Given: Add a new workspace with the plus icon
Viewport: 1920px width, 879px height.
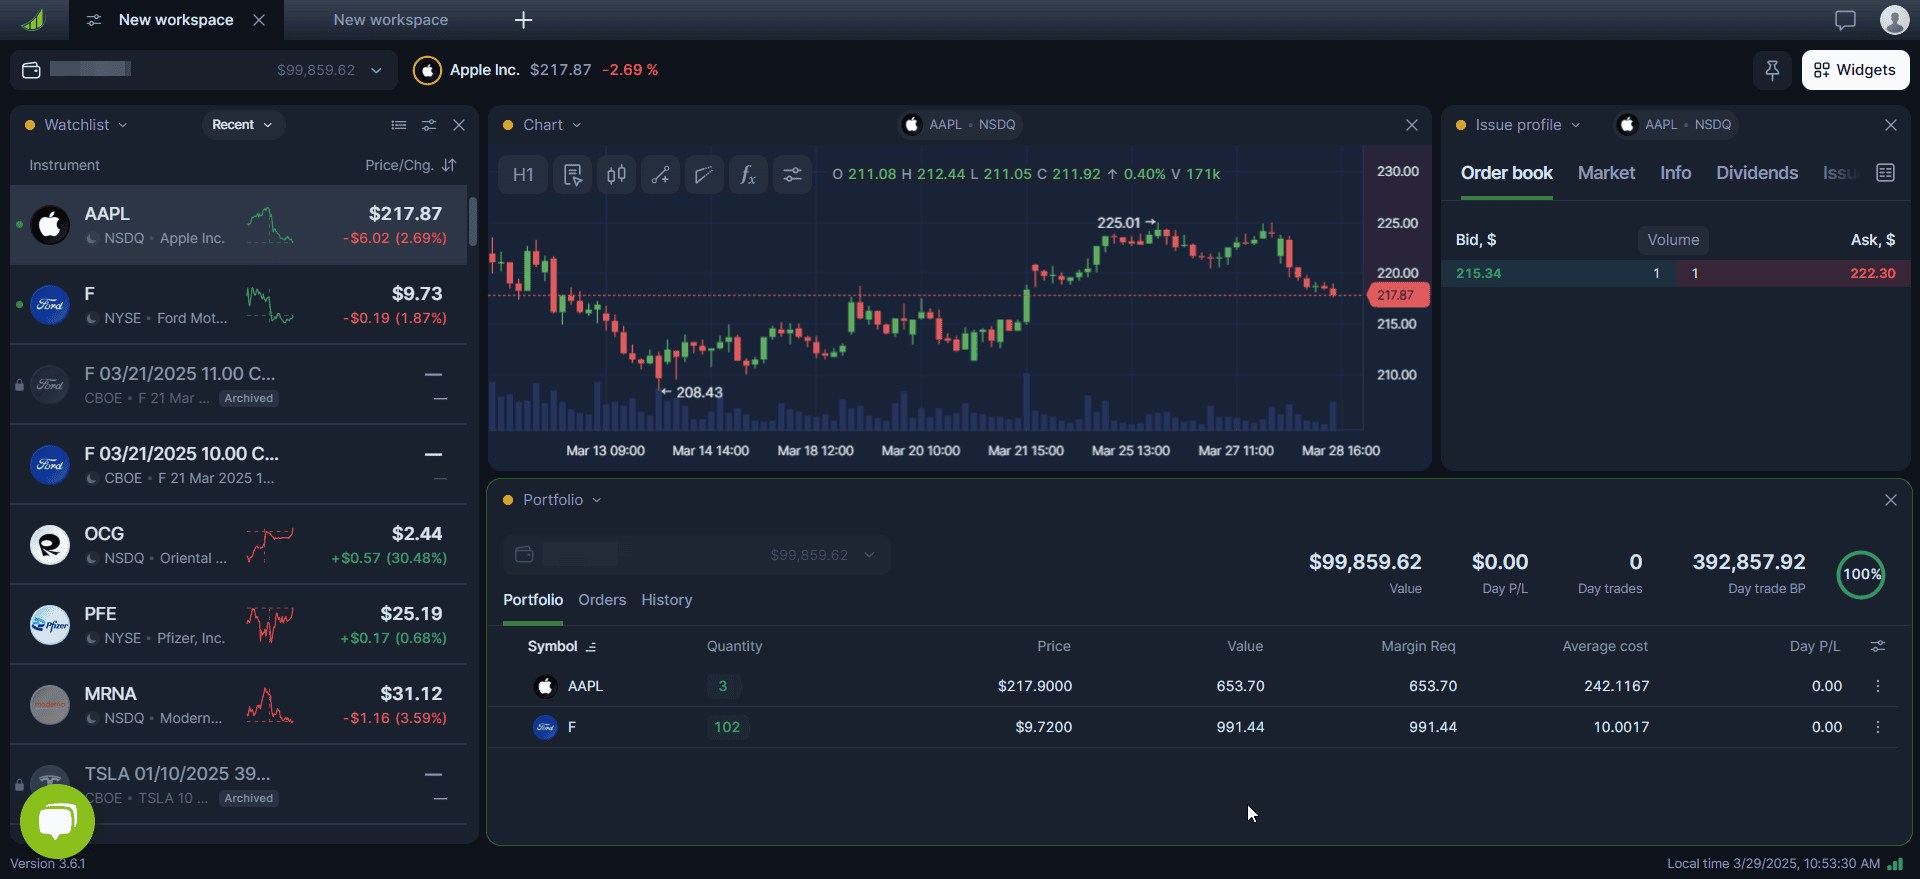Looking at the screenshot, I should [523, 20].
